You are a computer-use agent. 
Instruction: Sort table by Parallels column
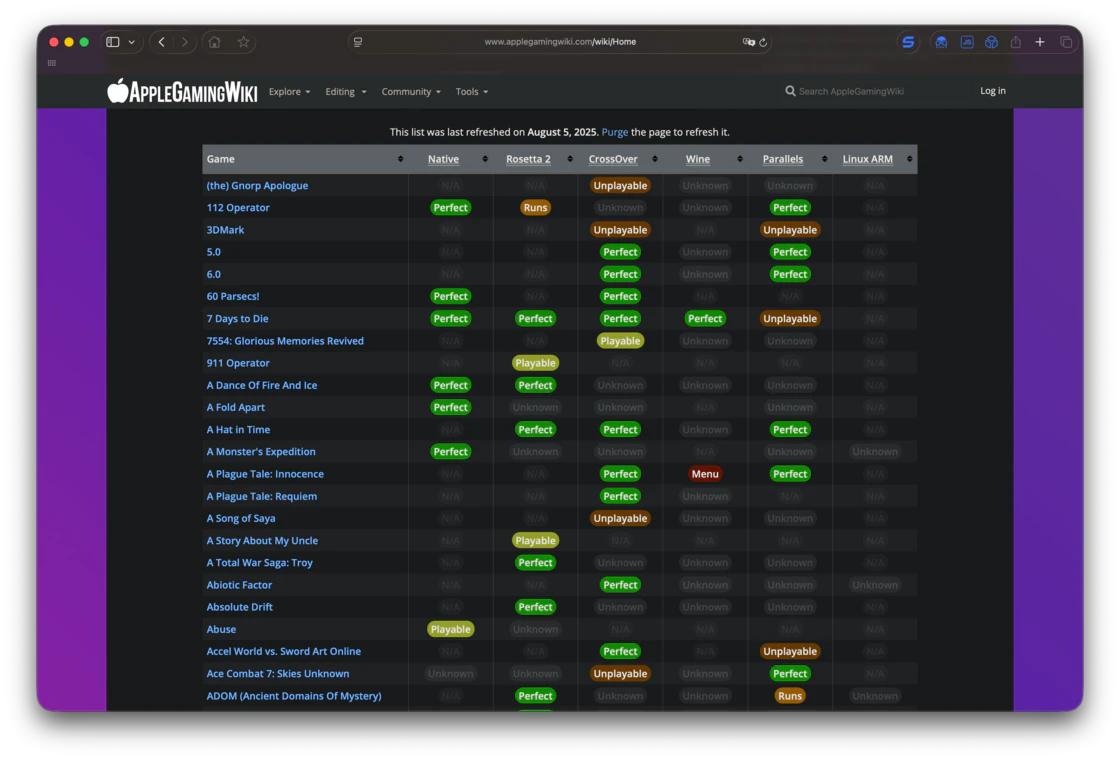[x=782, y=159]
